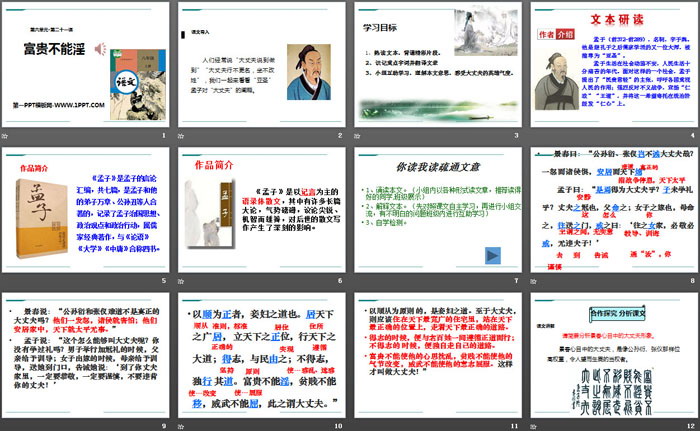This screenshot has width=700, height=431.
Task: Click the 第一PPT模板网 www.1ppt.com text on slide 1
Action: pos(58,105)
